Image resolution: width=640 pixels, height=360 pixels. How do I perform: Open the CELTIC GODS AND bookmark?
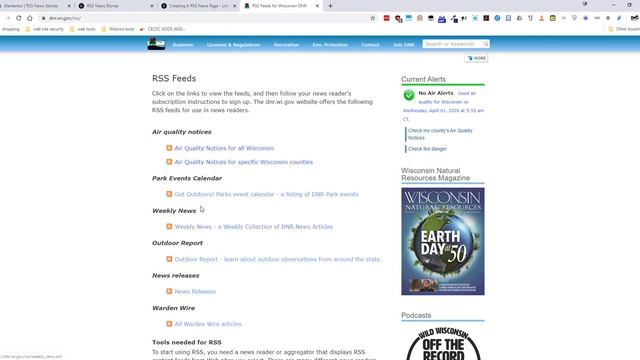click(x=162, y=29)
